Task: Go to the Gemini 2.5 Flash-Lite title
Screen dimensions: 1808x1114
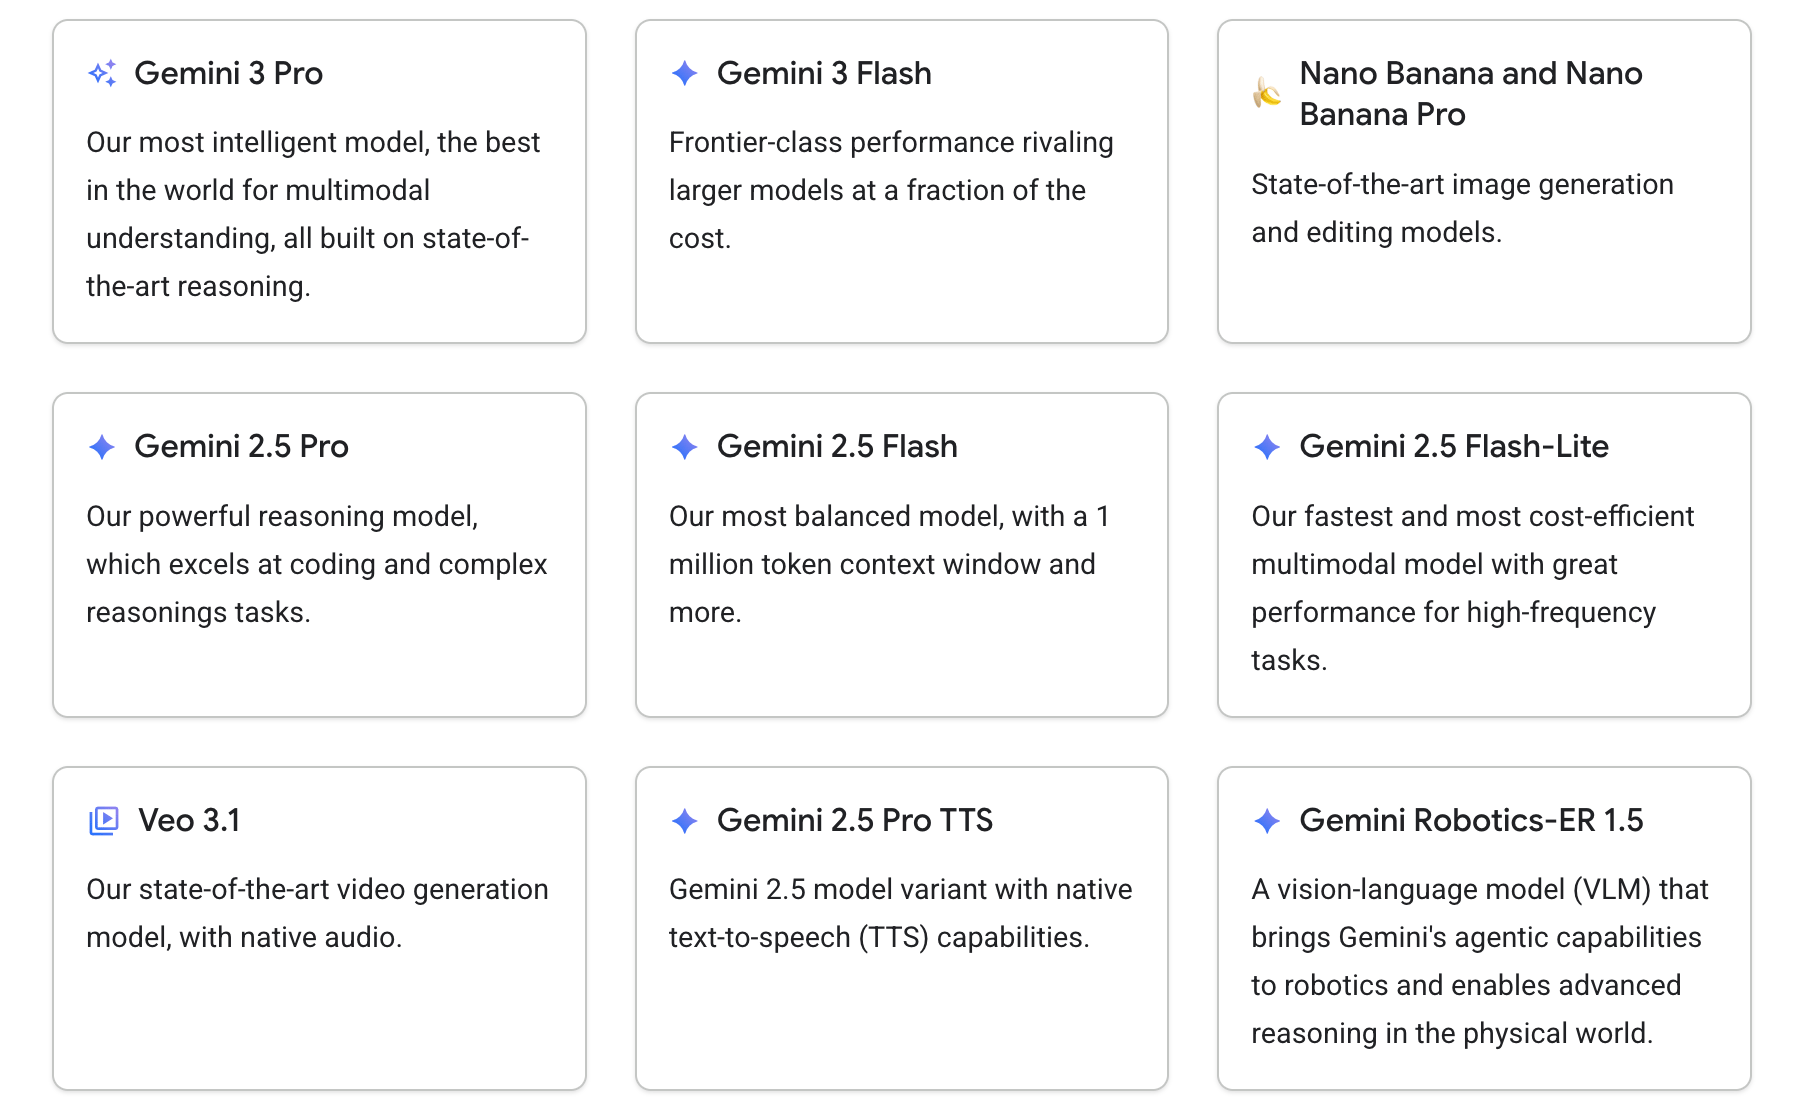Action: [x=1453, y=447]
